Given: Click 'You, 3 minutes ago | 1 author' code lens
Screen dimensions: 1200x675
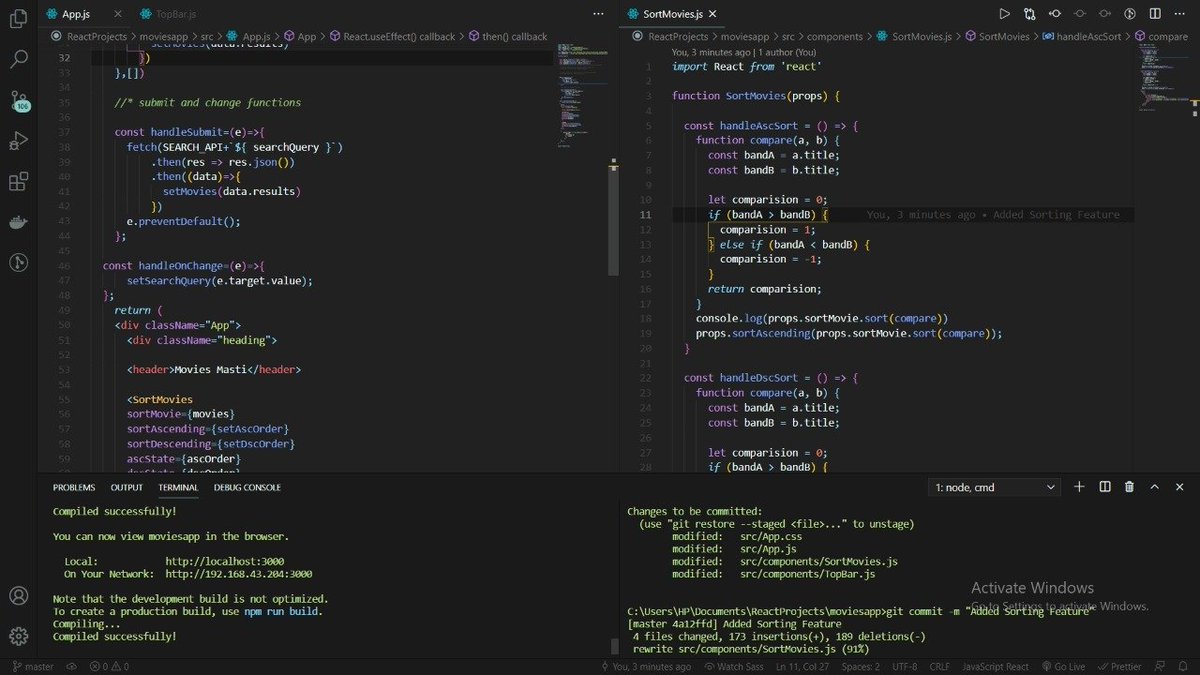Looking at the screenshot, I should [744, 52].
